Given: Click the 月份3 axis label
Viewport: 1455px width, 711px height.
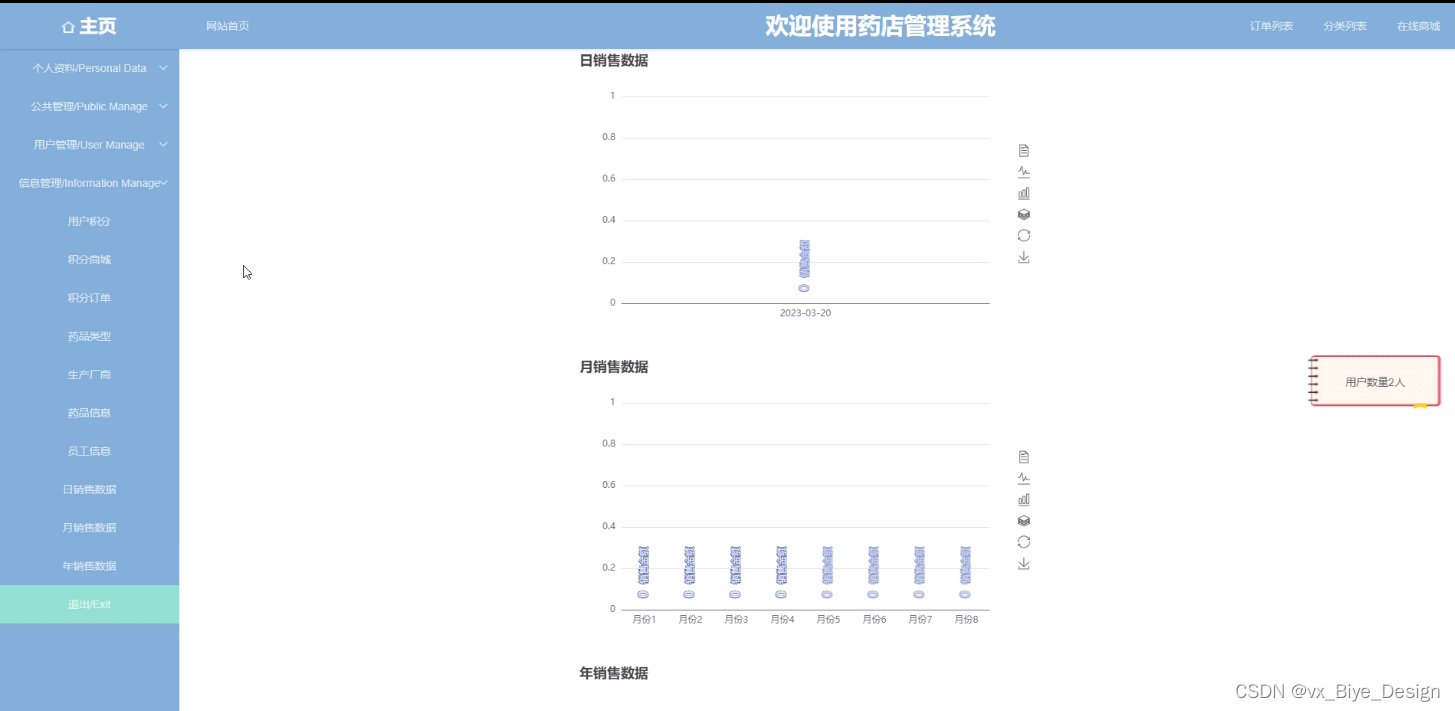Looking at the screenshot, I should tap(736, 620).
